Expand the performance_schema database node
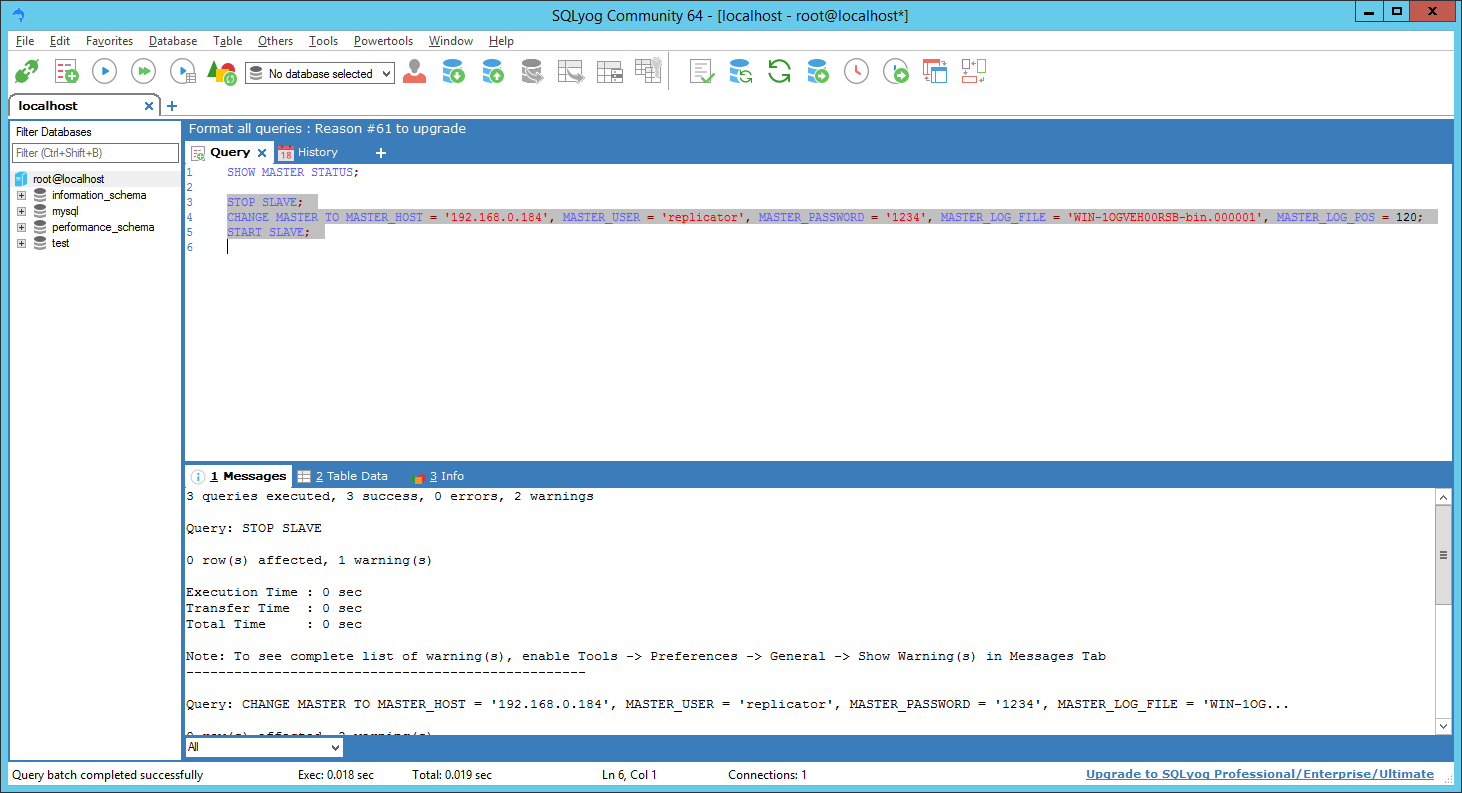 click(21, 227)
